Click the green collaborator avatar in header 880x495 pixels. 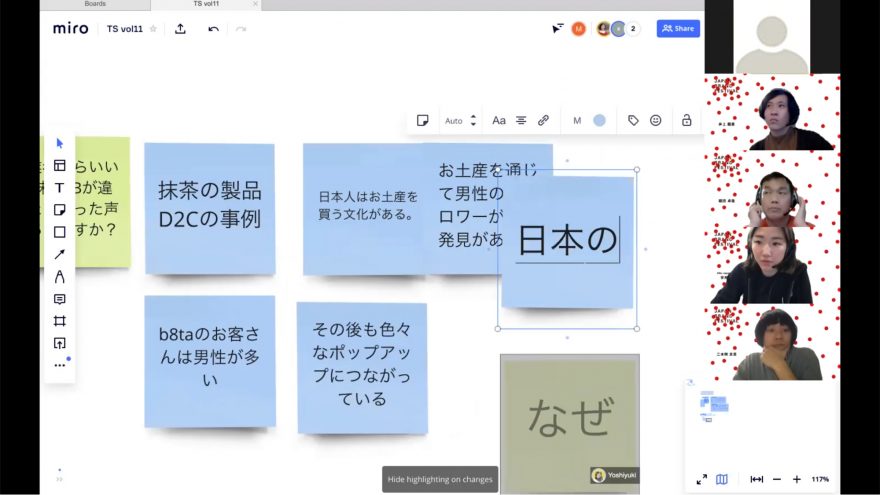click(618, 29)
